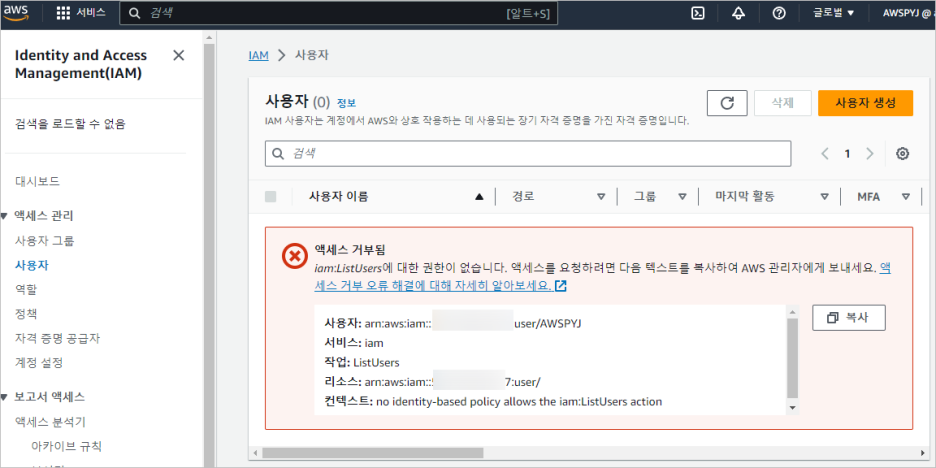This screenshot has height=468, width=936.
Task: Open 역할 in the sidebar
Action: 26,290
